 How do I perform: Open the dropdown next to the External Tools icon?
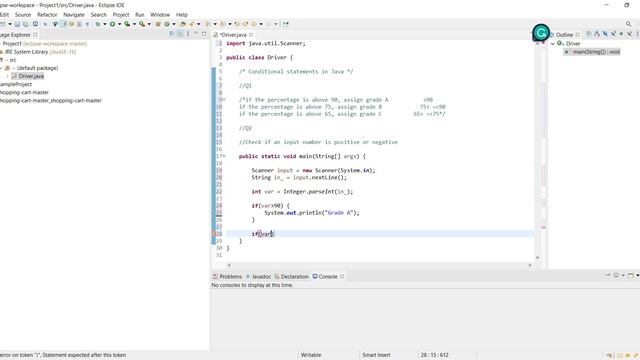point(149,24)
